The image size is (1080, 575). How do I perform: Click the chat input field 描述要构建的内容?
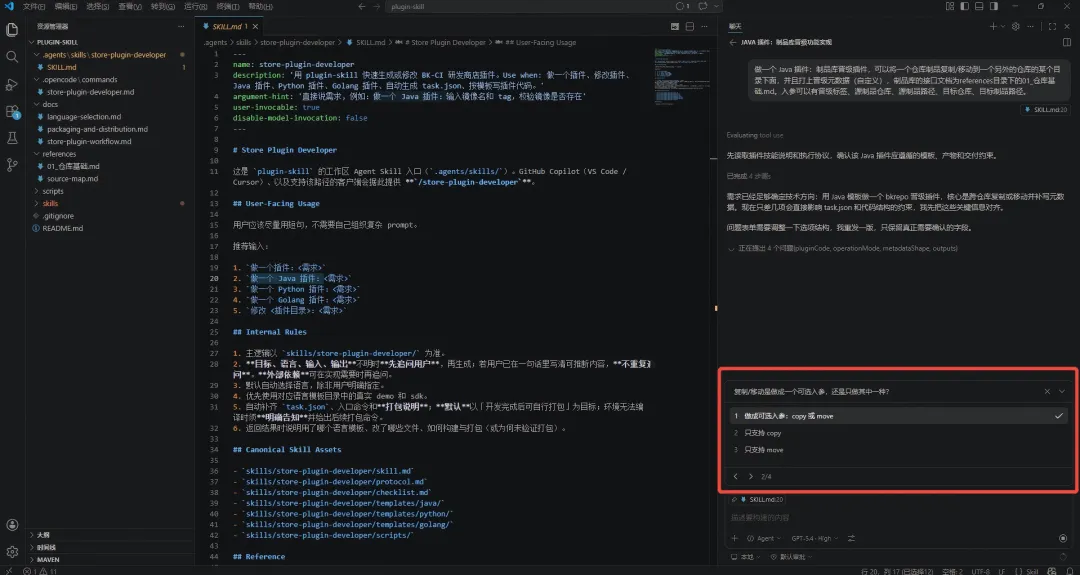click(x=898, y=517)
